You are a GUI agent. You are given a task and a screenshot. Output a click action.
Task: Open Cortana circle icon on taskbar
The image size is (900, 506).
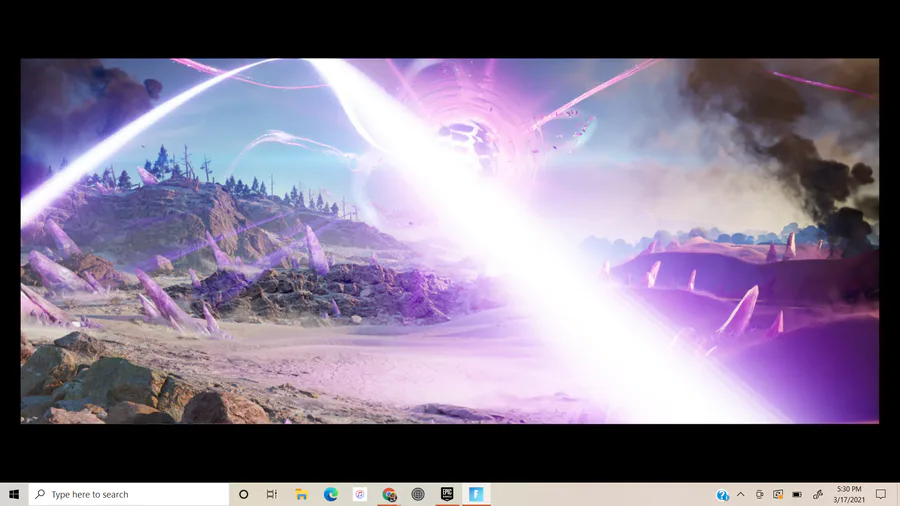pos(243,494)
